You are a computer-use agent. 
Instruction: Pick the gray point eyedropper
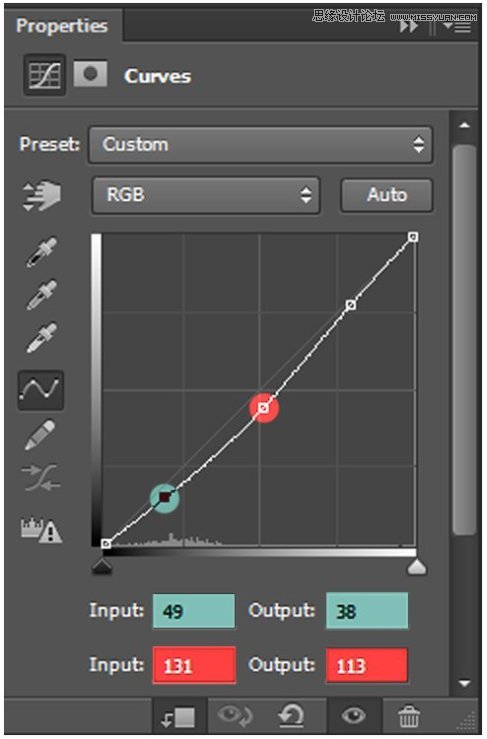click(x=41, y=295)
